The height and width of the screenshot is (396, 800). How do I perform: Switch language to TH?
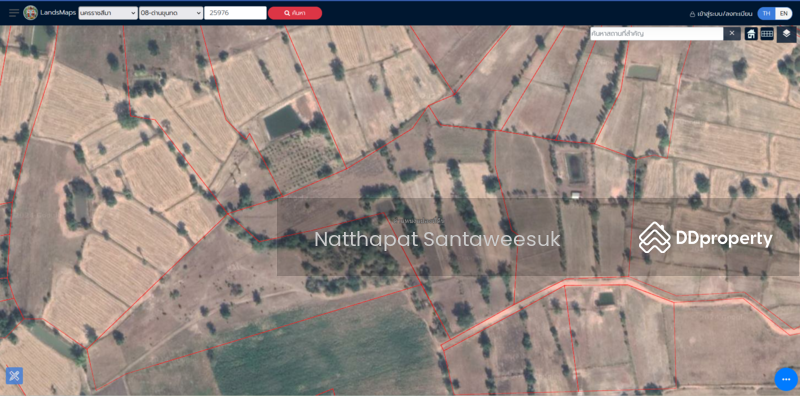click(x=766, y=14)
